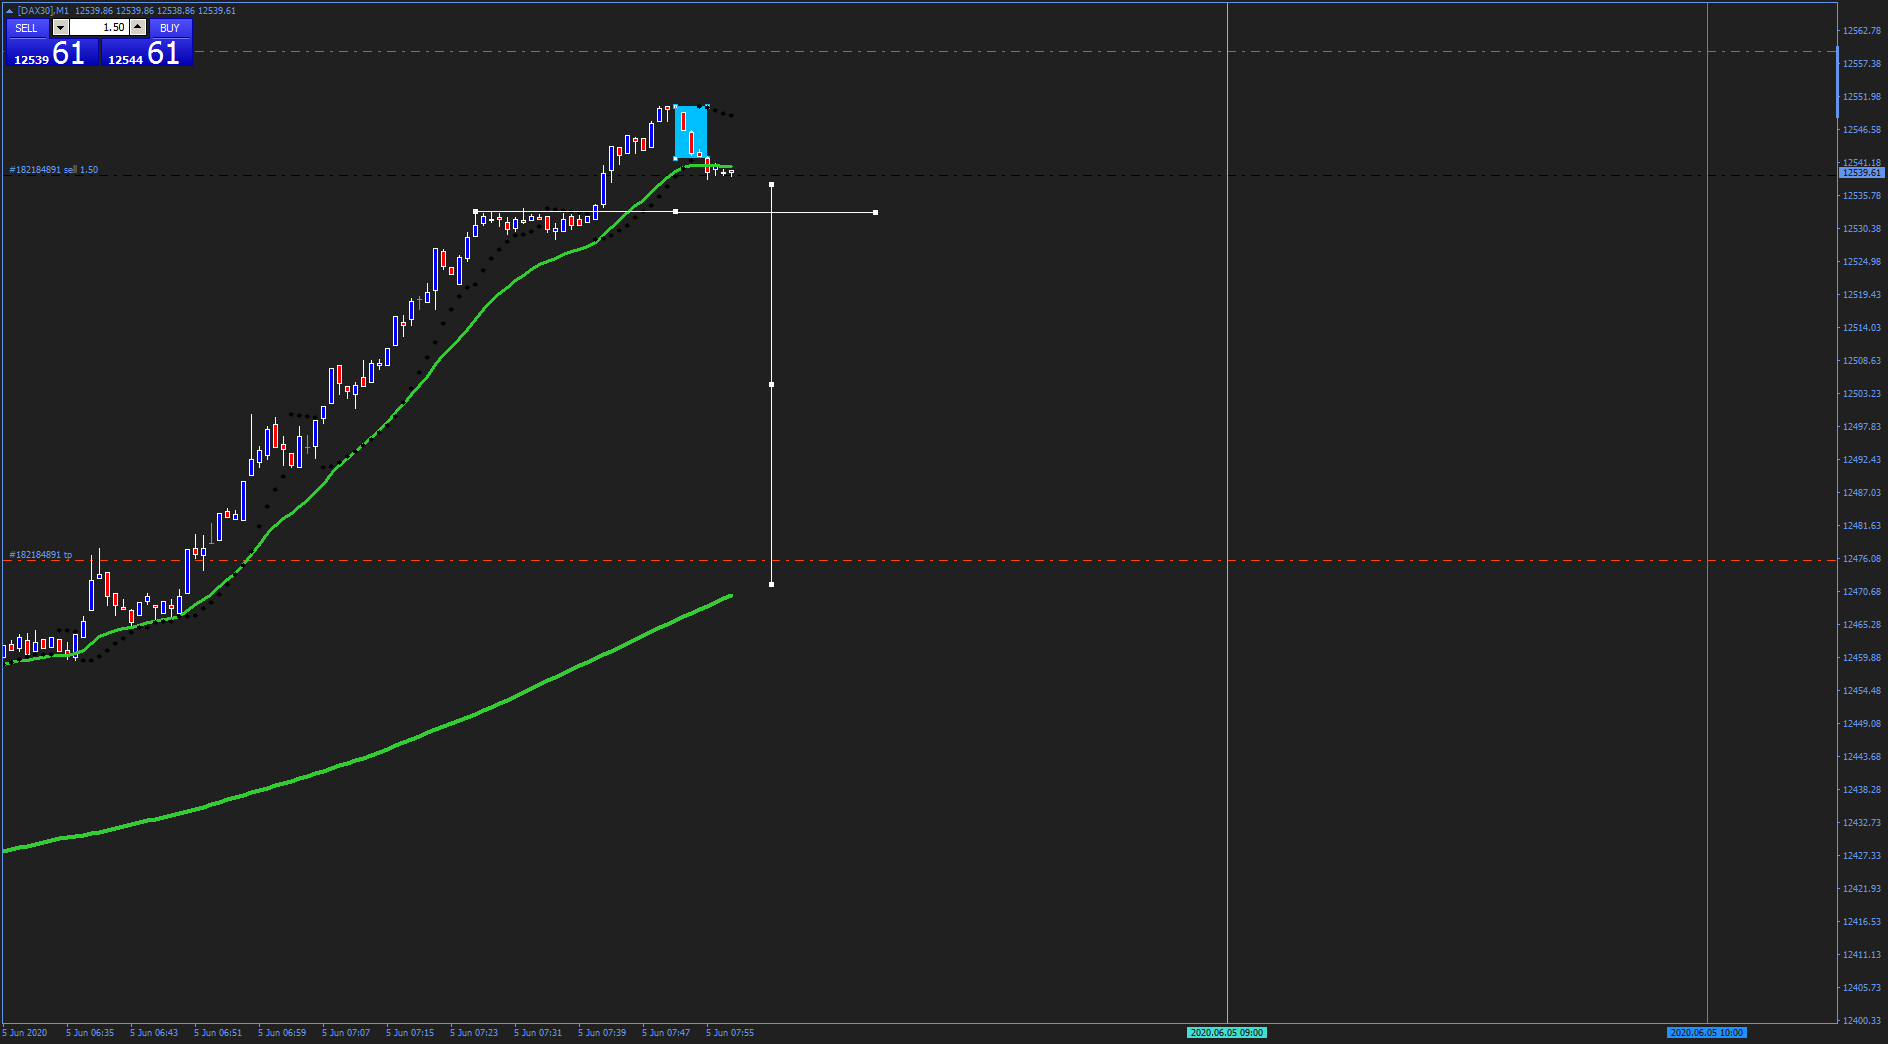Increase trade volume with the up arrow

138,28
